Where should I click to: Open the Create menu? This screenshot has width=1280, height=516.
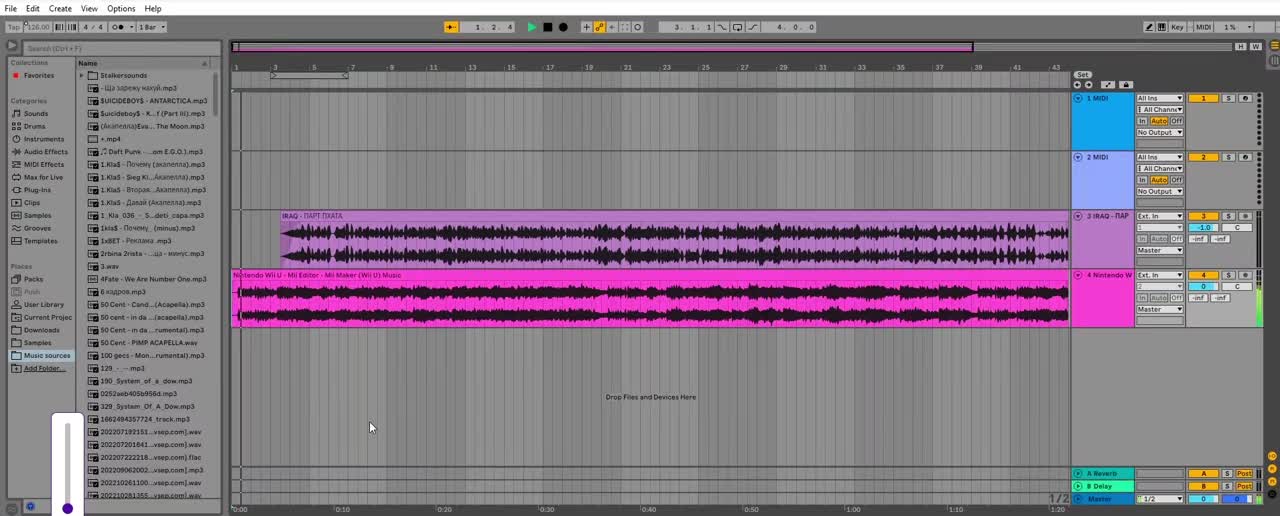point(60,8)
